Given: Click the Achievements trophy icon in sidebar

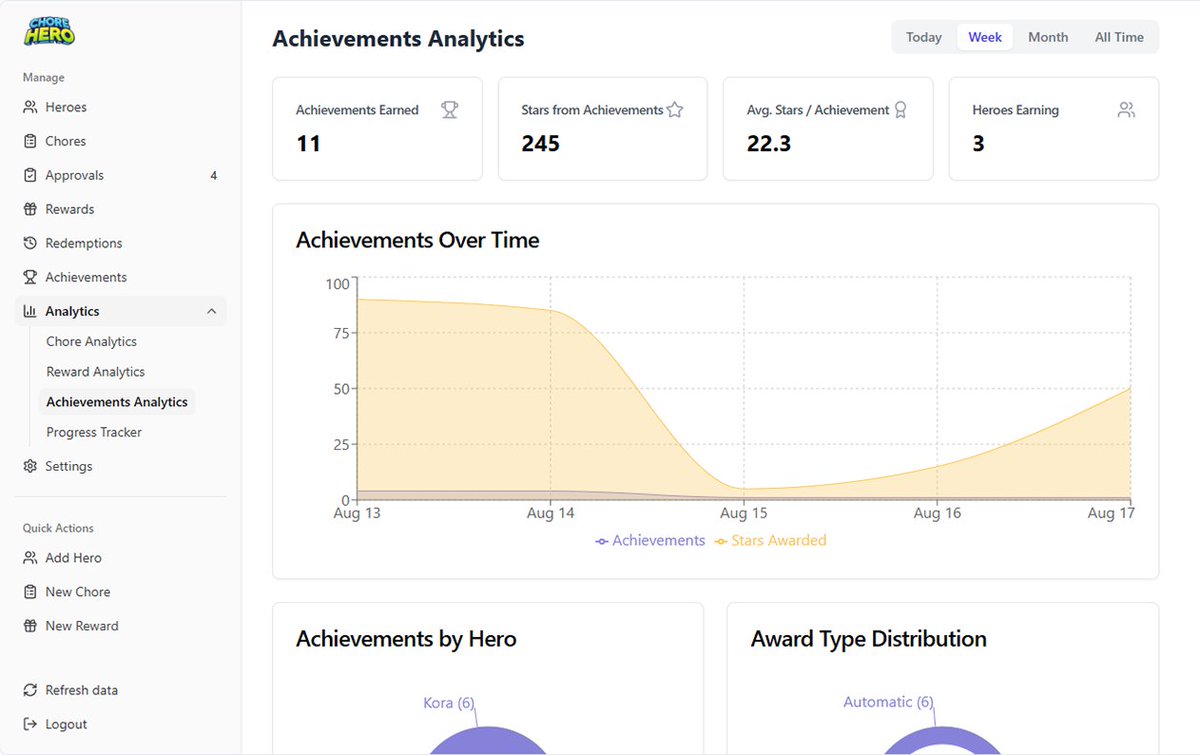Looking at the screenshot, I should pos(30,277).
